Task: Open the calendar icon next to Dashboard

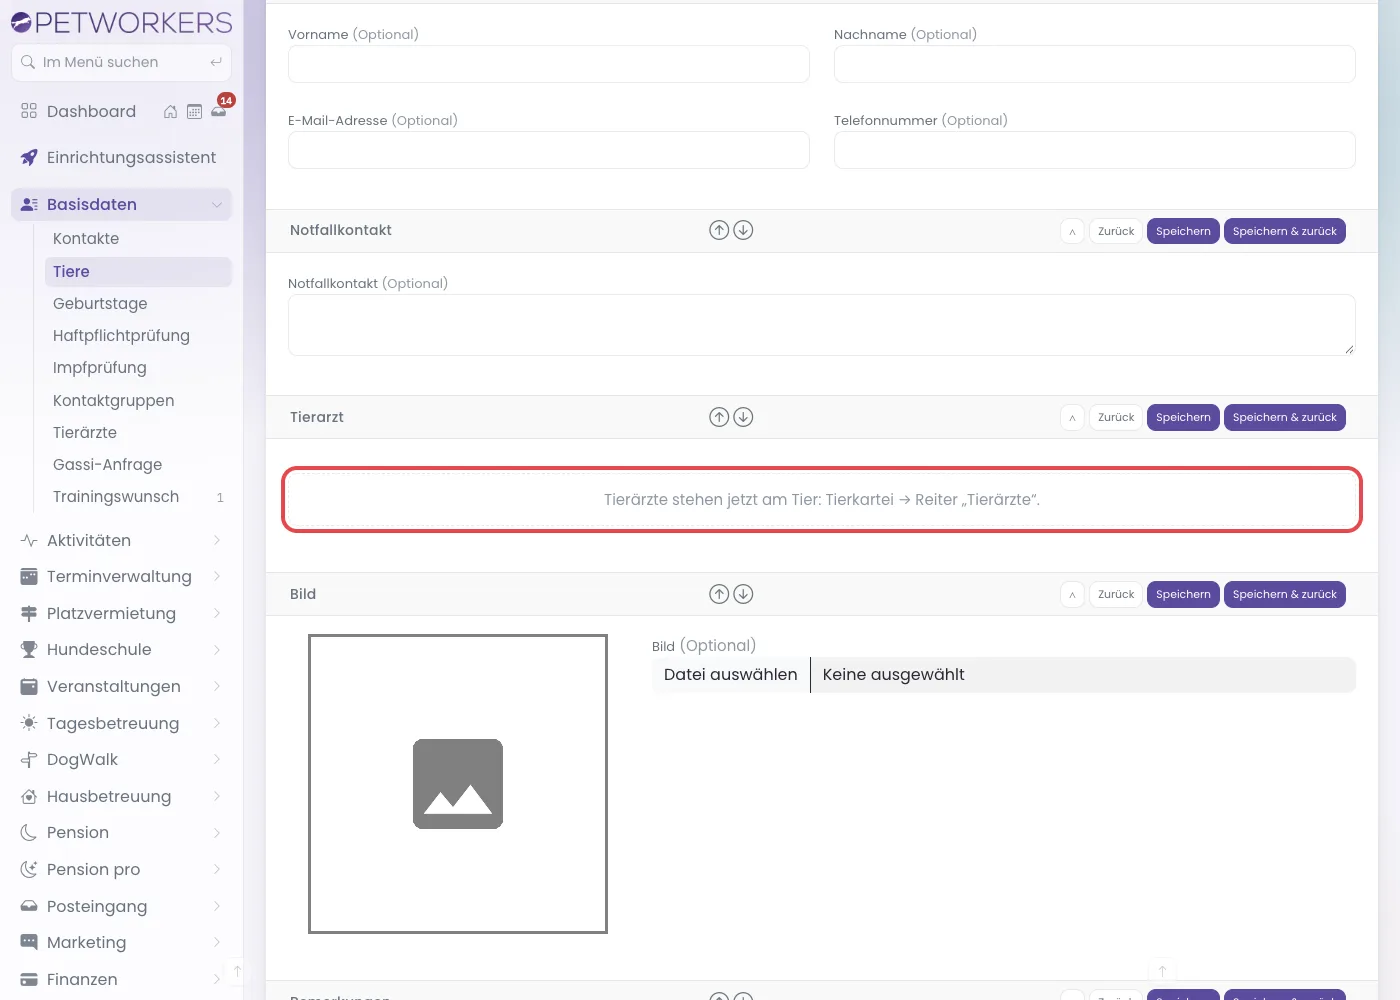Action: pos(194,112)
